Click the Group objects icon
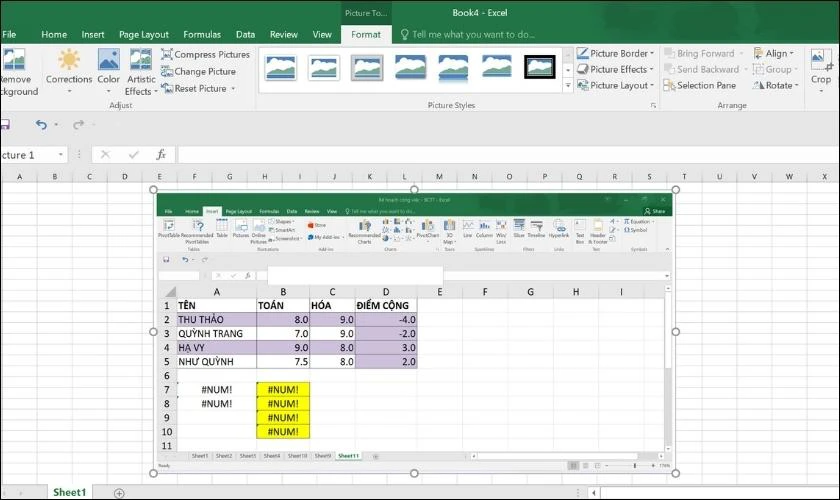 click(x=759, y=69)
